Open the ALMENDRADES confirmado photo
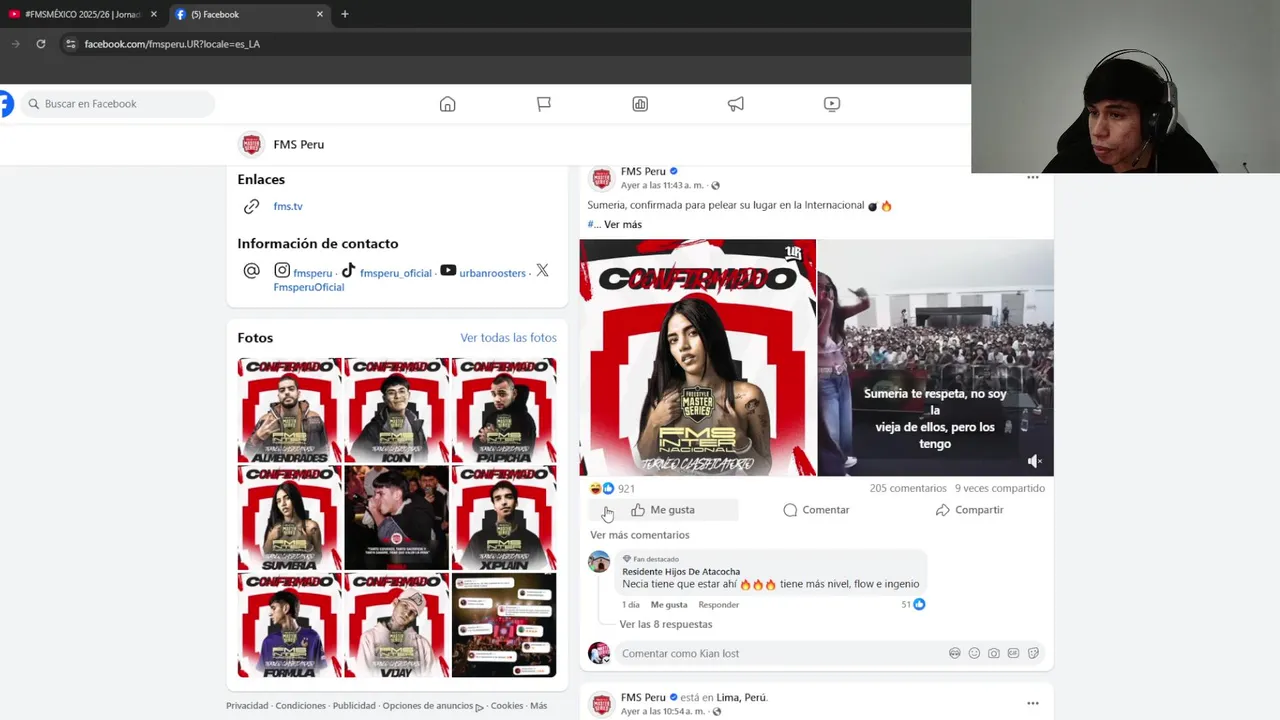1280x720 pixels. (x=289, y=410)
